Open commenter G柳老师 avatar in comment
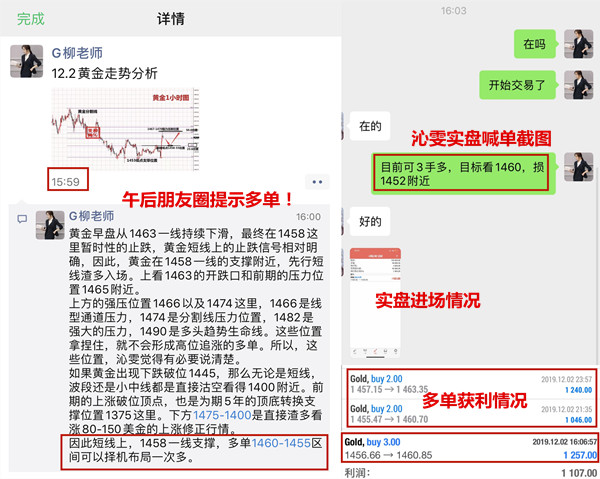Image resolution: width=600 pixels, height=479 pixels. tap(50, 225)
